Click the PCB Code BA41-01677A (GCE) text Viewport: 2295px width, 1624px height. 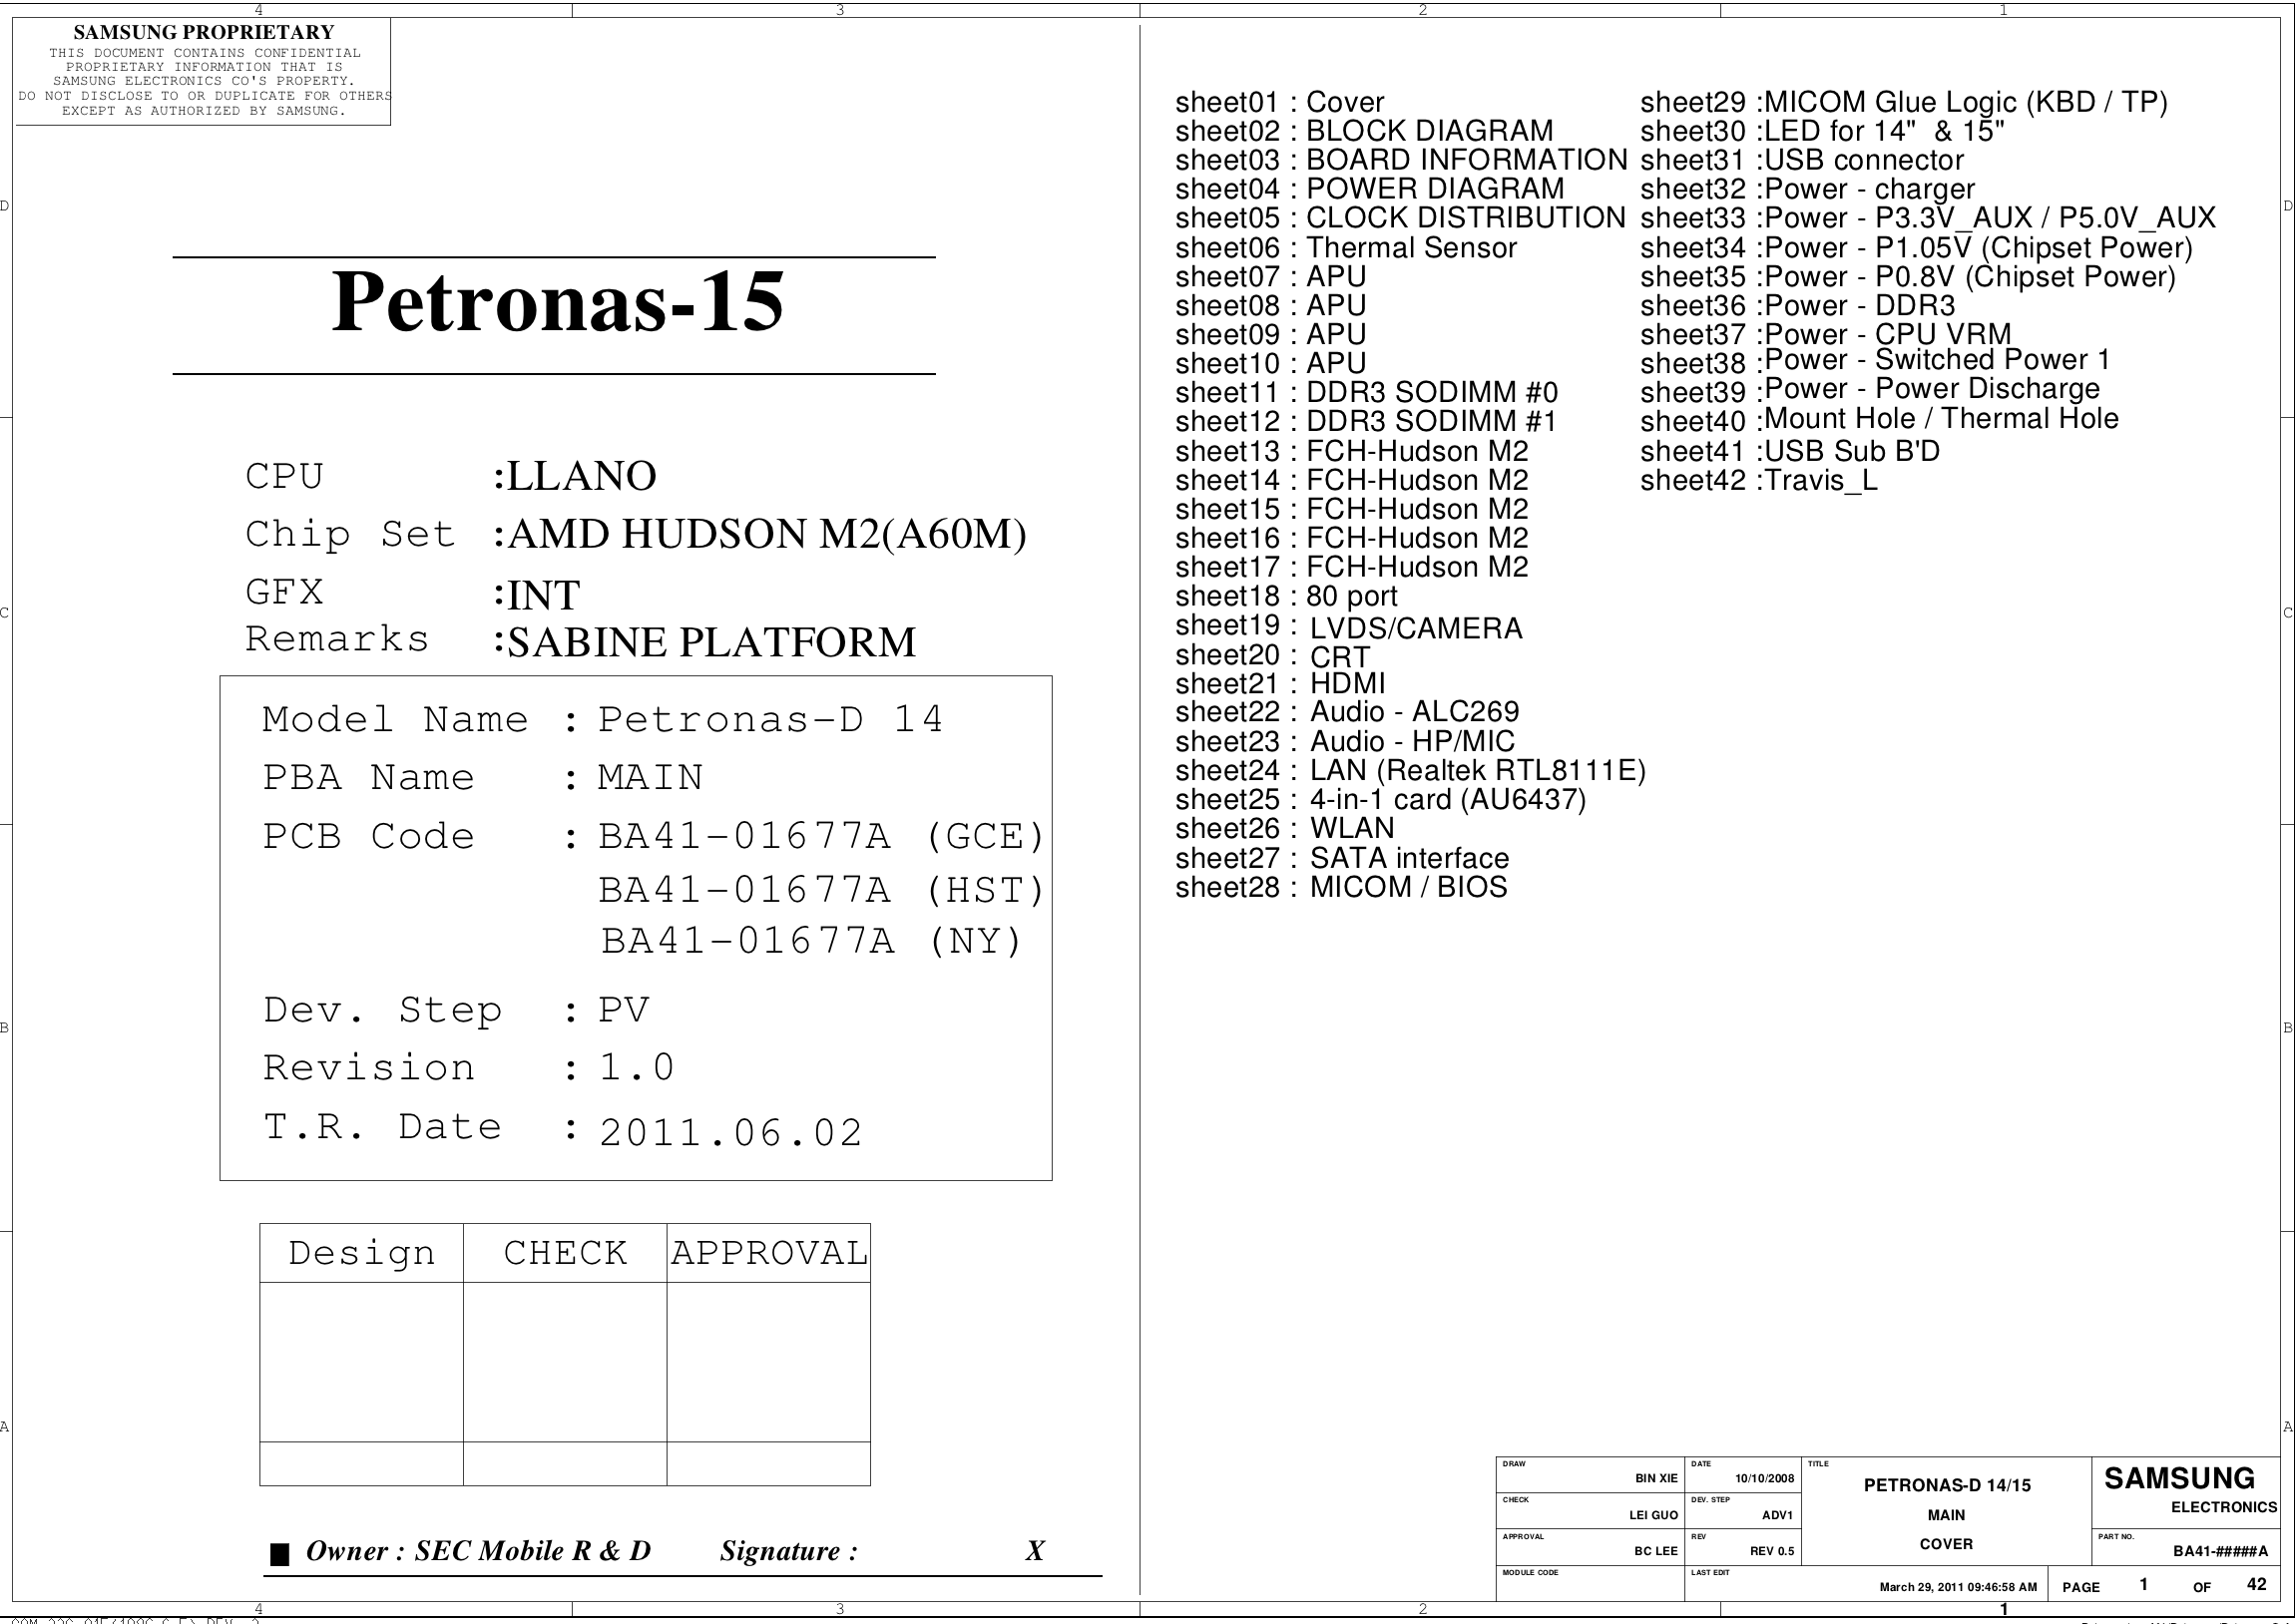[820, 837]
